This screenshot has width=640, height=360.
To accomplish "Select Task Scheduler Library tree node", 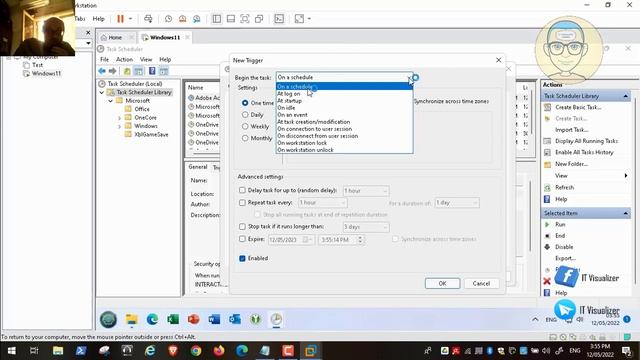I will coord(144,92).
